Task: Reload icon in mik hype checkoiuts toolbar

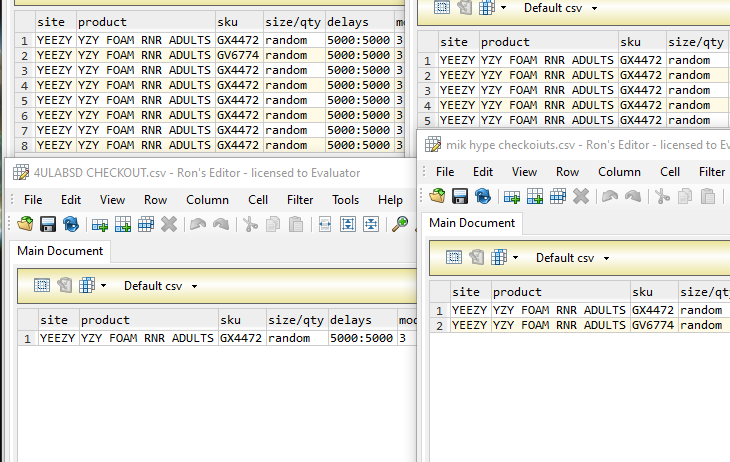Action: pyautogui.click(x=483, y=197)
